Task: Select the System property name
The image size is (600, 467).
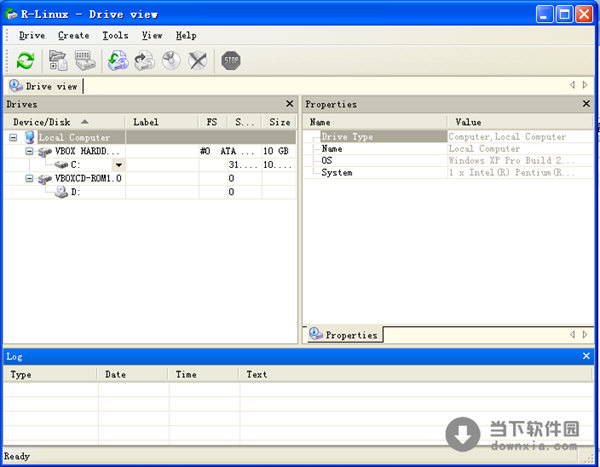Action: tap(337, 173)
